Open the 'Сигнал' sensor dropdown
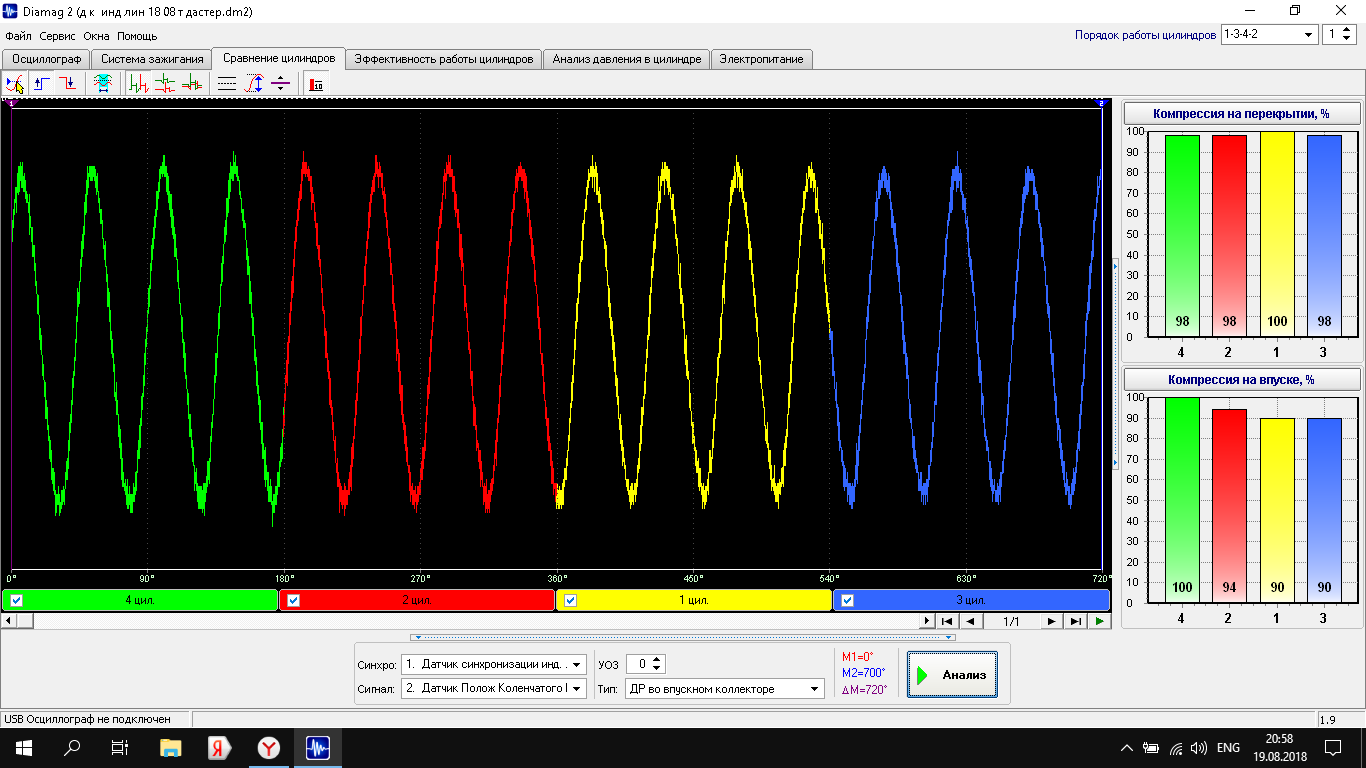 pyautogui.click(x=493, y=688)
